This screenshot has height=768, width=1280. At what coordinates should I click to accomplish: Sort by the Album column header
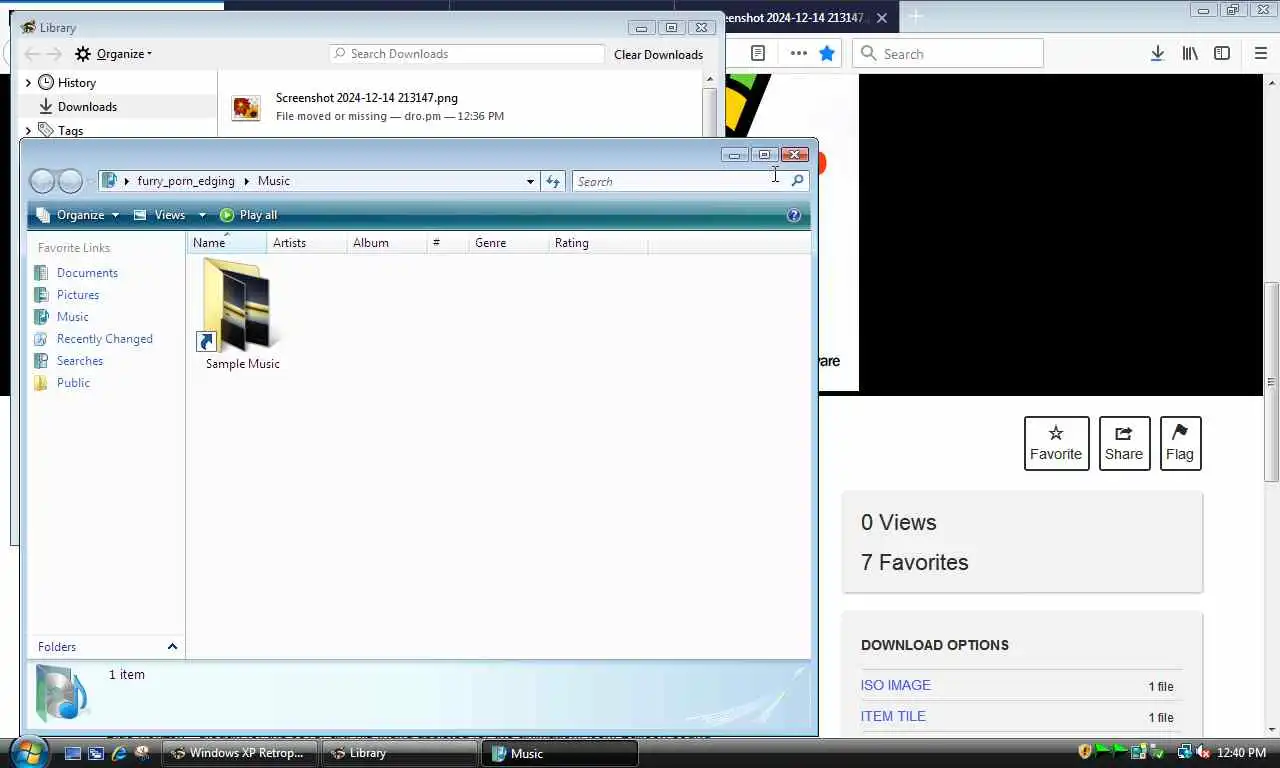(x=386, y=243)
